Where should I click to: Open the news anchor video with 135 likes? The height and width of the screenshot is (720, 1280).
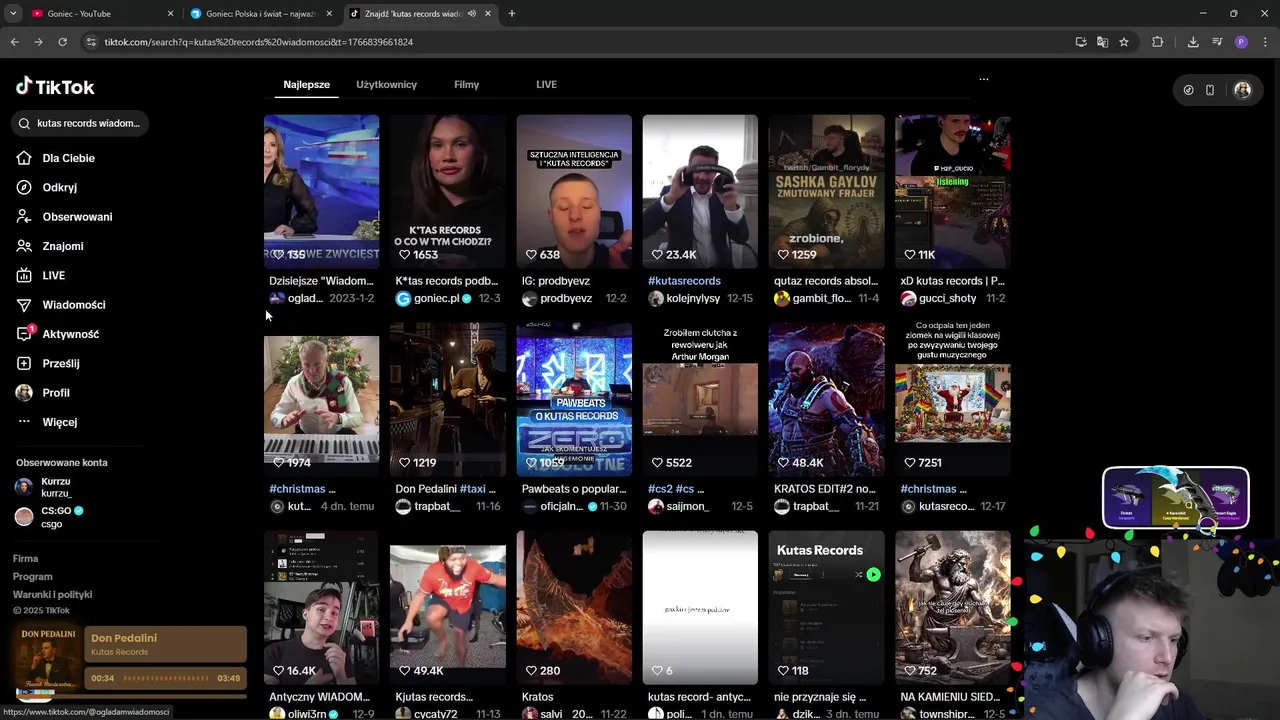(321, 191)
